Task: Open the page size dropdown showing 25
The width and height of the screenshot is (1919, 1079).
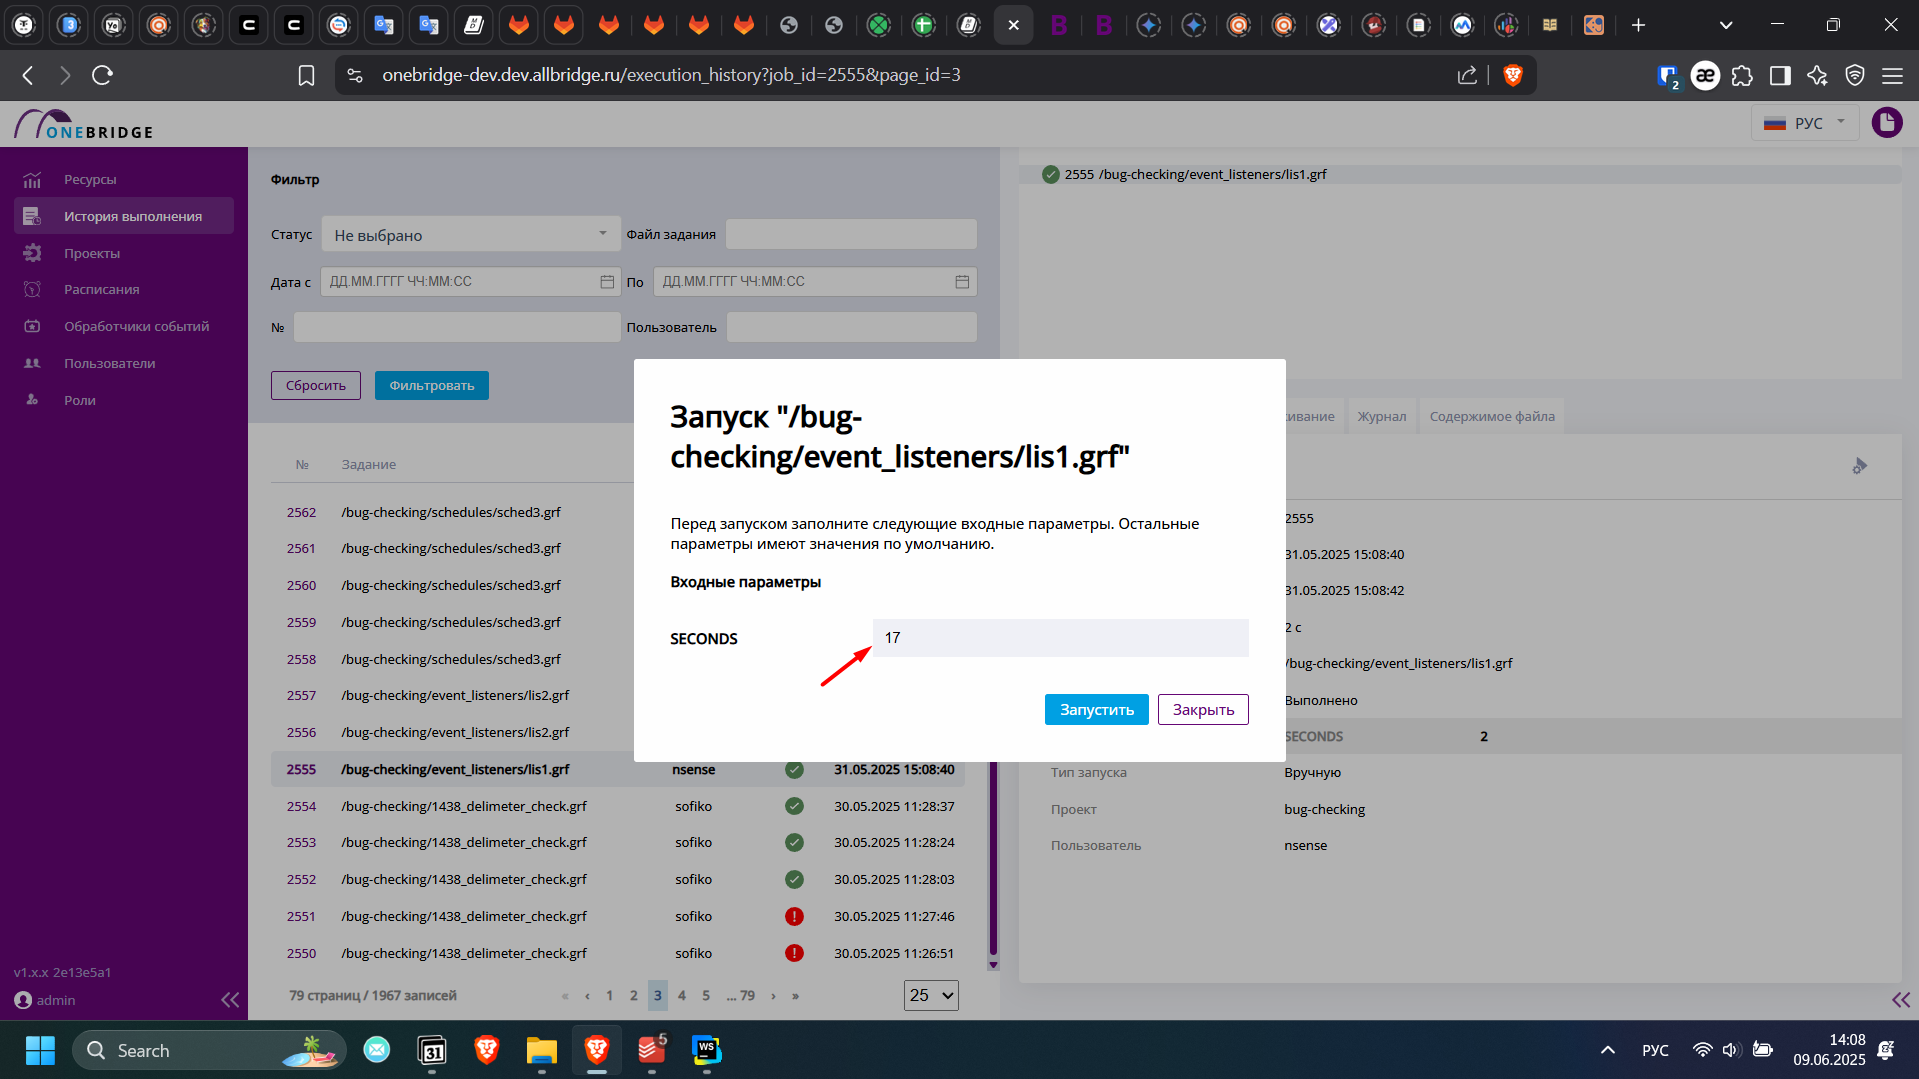Action: tap(931, 996)
